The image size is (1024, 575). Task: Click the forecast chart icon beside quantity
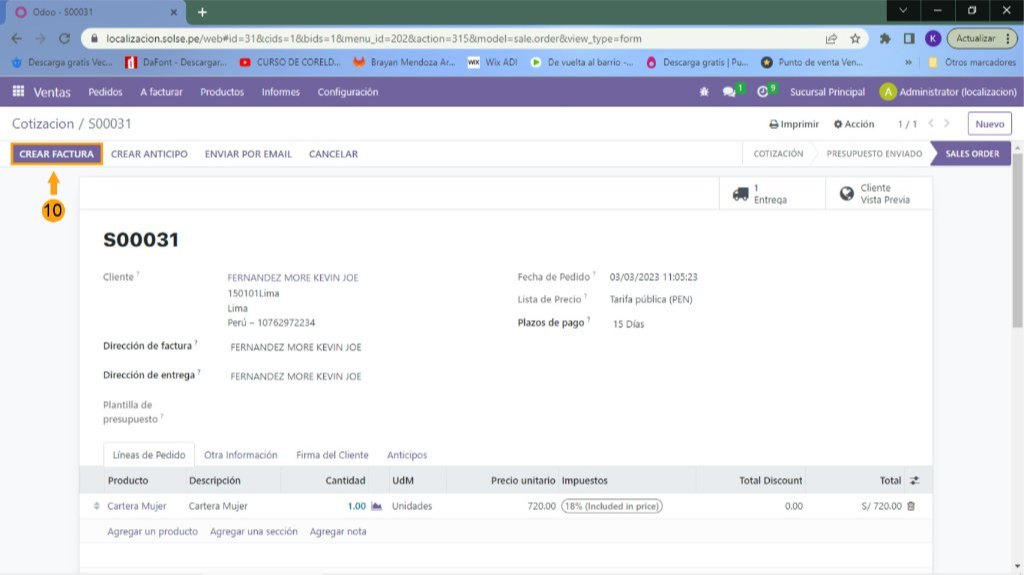[377, 506]
